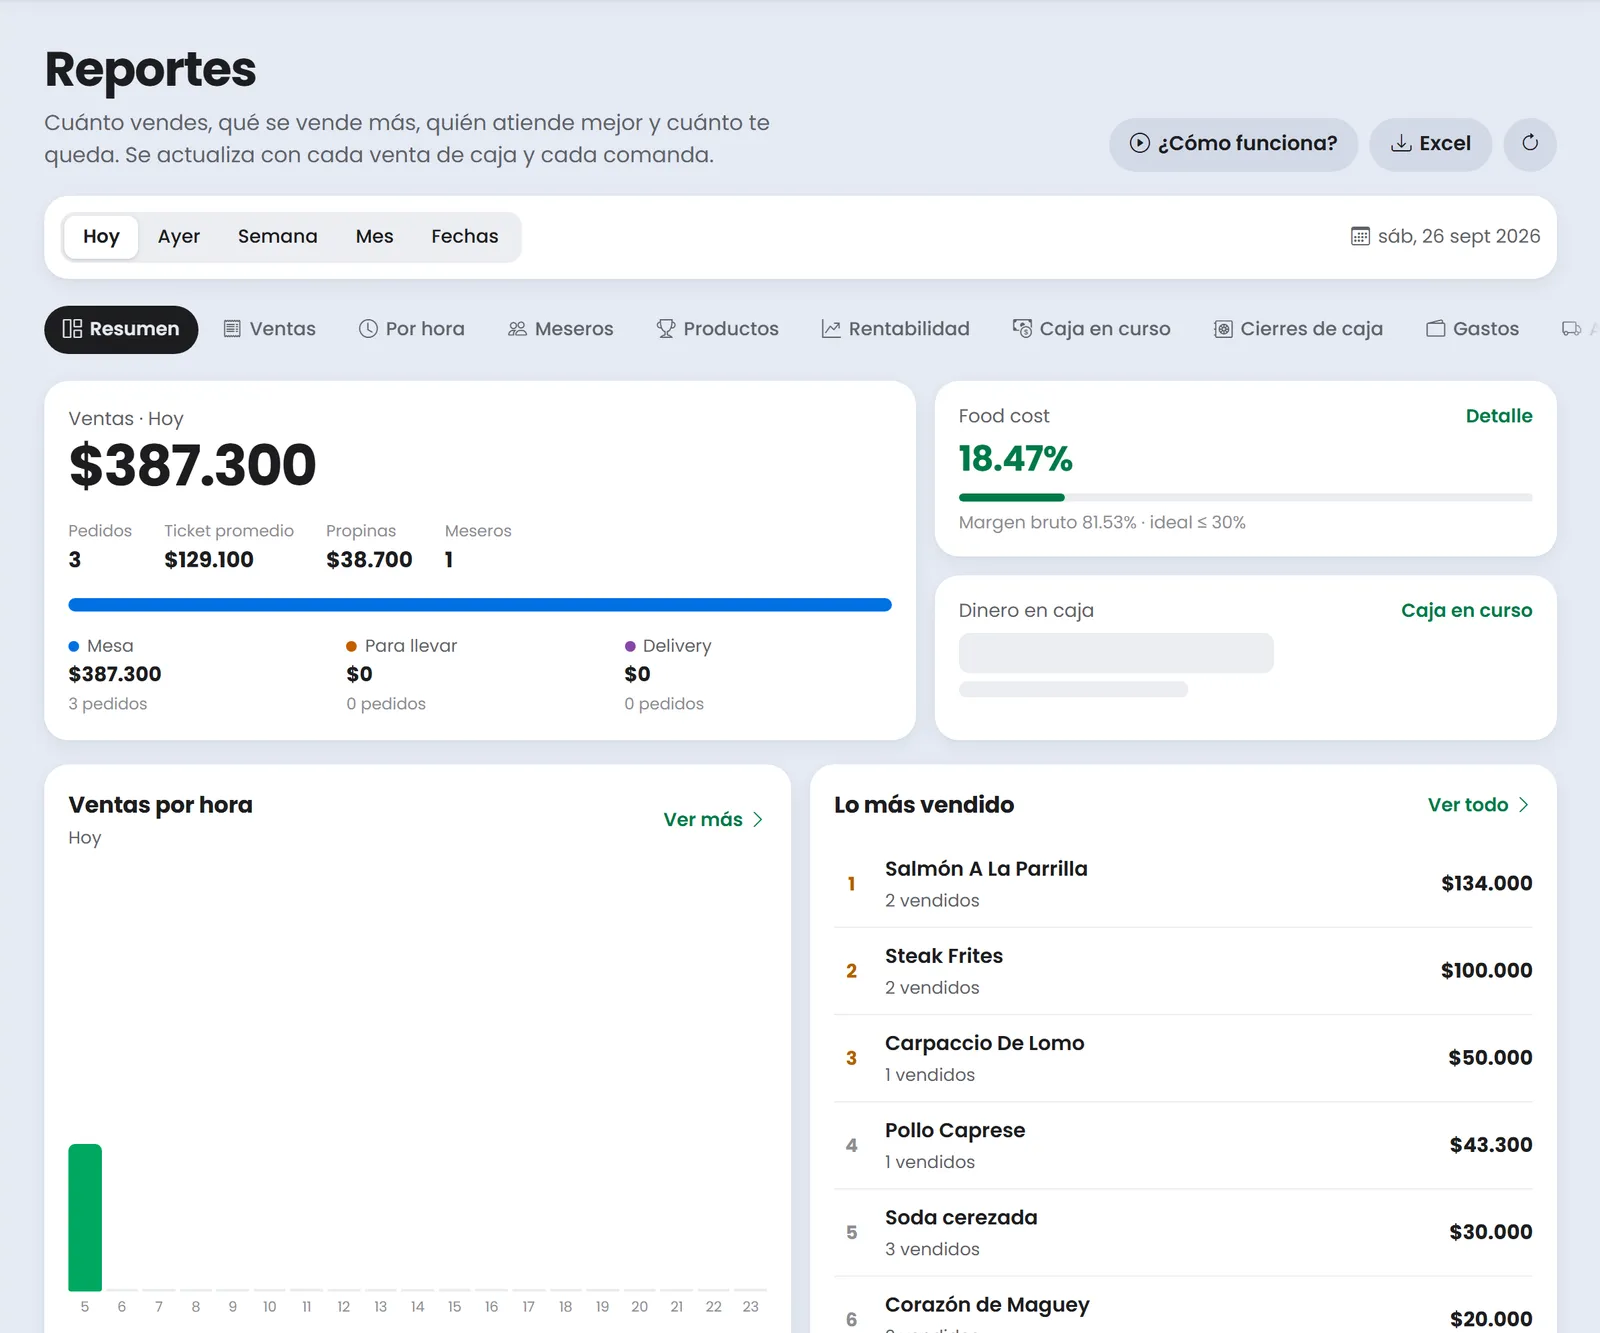This screenshot has width=1600, height=1333.
Task: Download the report via Excel button
Action: [1430, 144]
